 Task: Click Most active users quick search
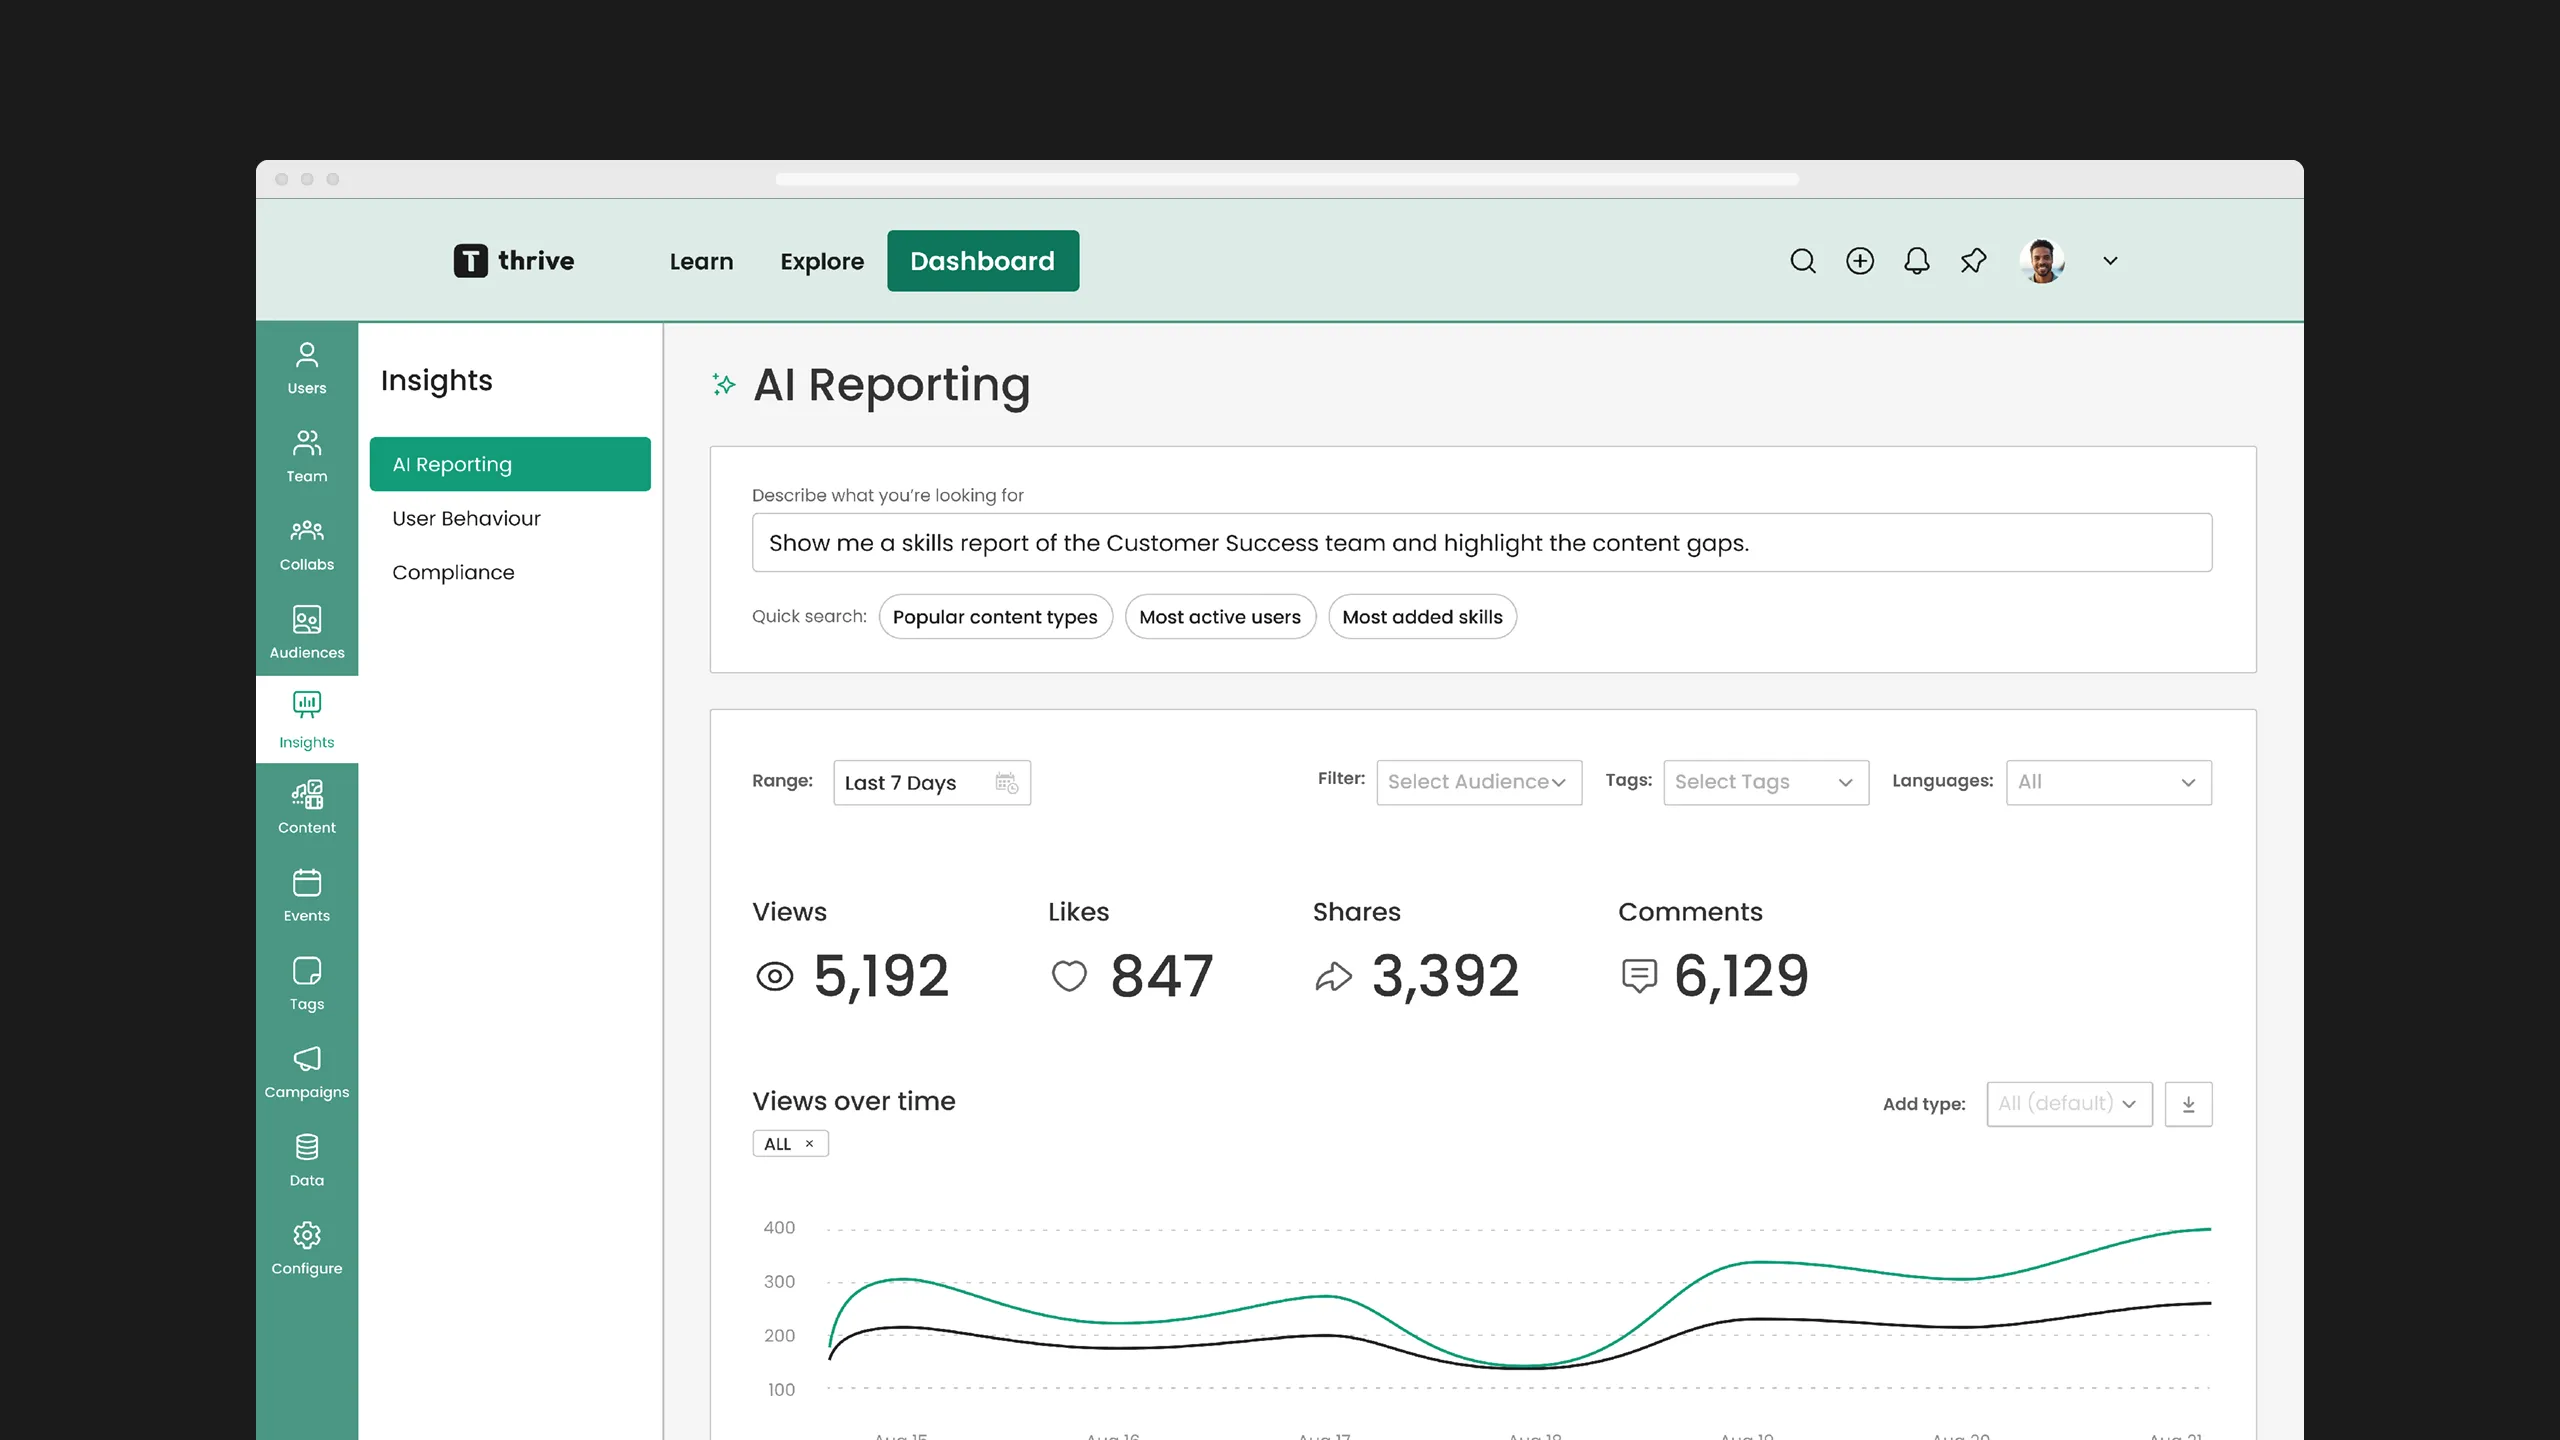pos(1219,617)
